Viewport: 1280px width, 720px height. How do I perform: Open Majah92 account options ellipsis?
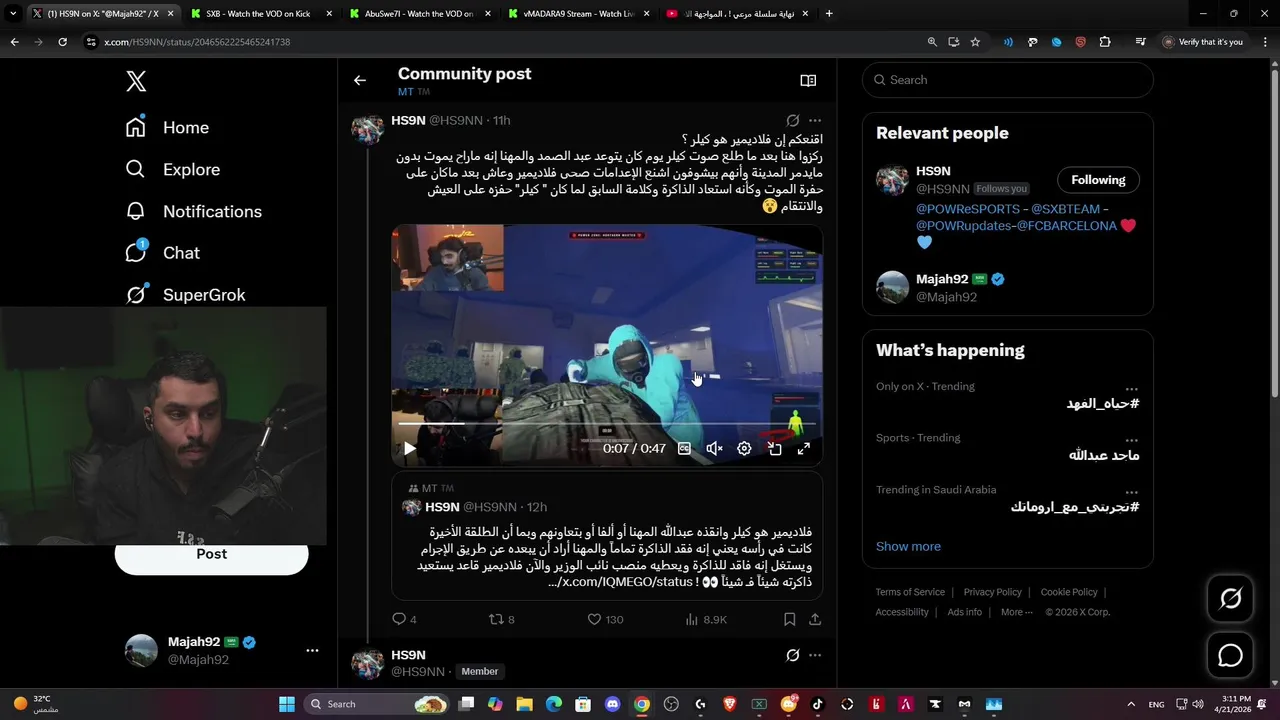click(312, 650)
